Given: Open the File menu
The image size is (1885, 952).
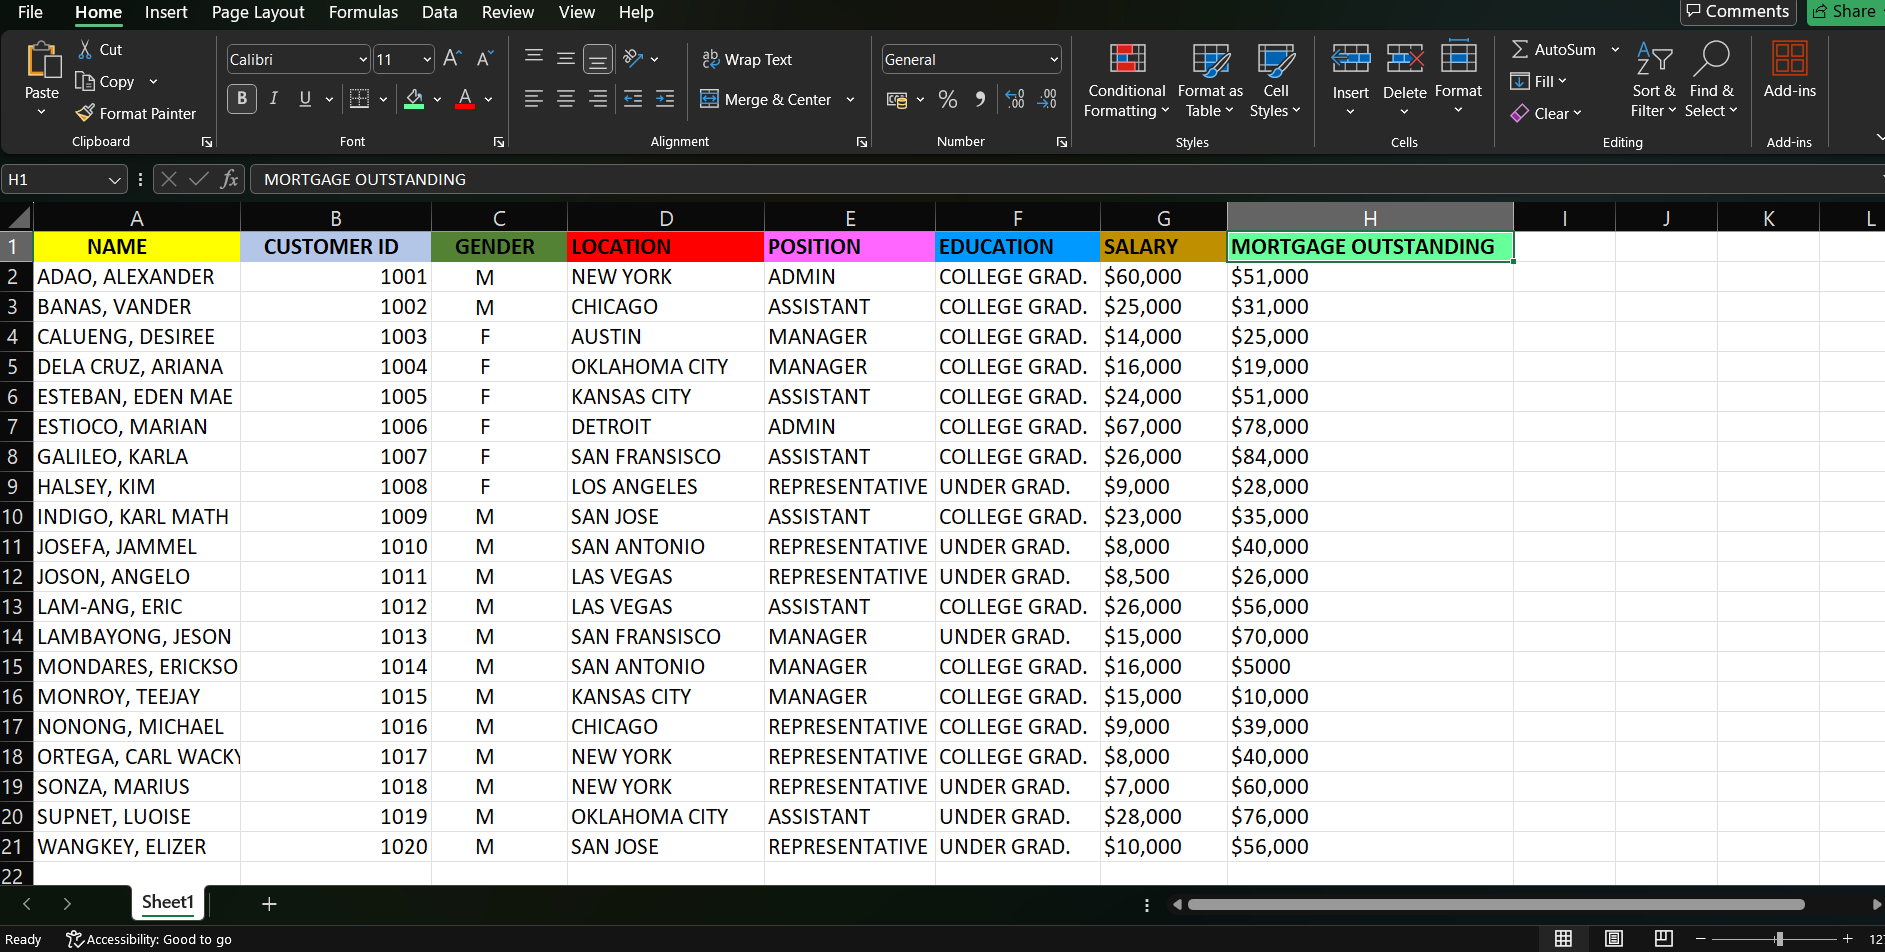Looking at the screenshot, I should tap(30, 12).
